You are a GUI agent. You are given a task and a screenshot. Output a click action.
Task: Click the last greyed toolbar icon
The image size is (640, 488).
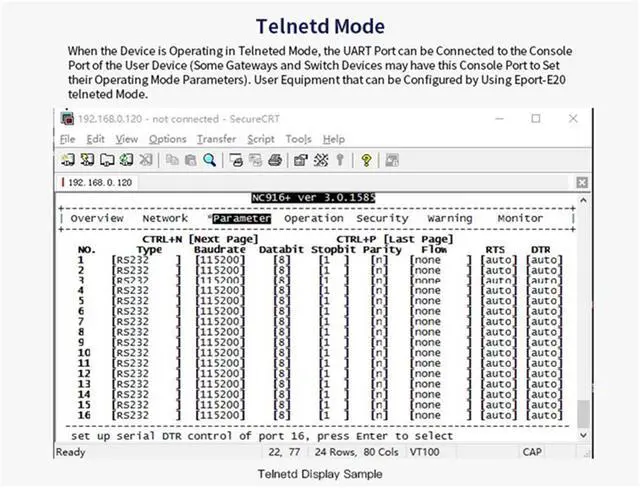(x=392, y=160)
